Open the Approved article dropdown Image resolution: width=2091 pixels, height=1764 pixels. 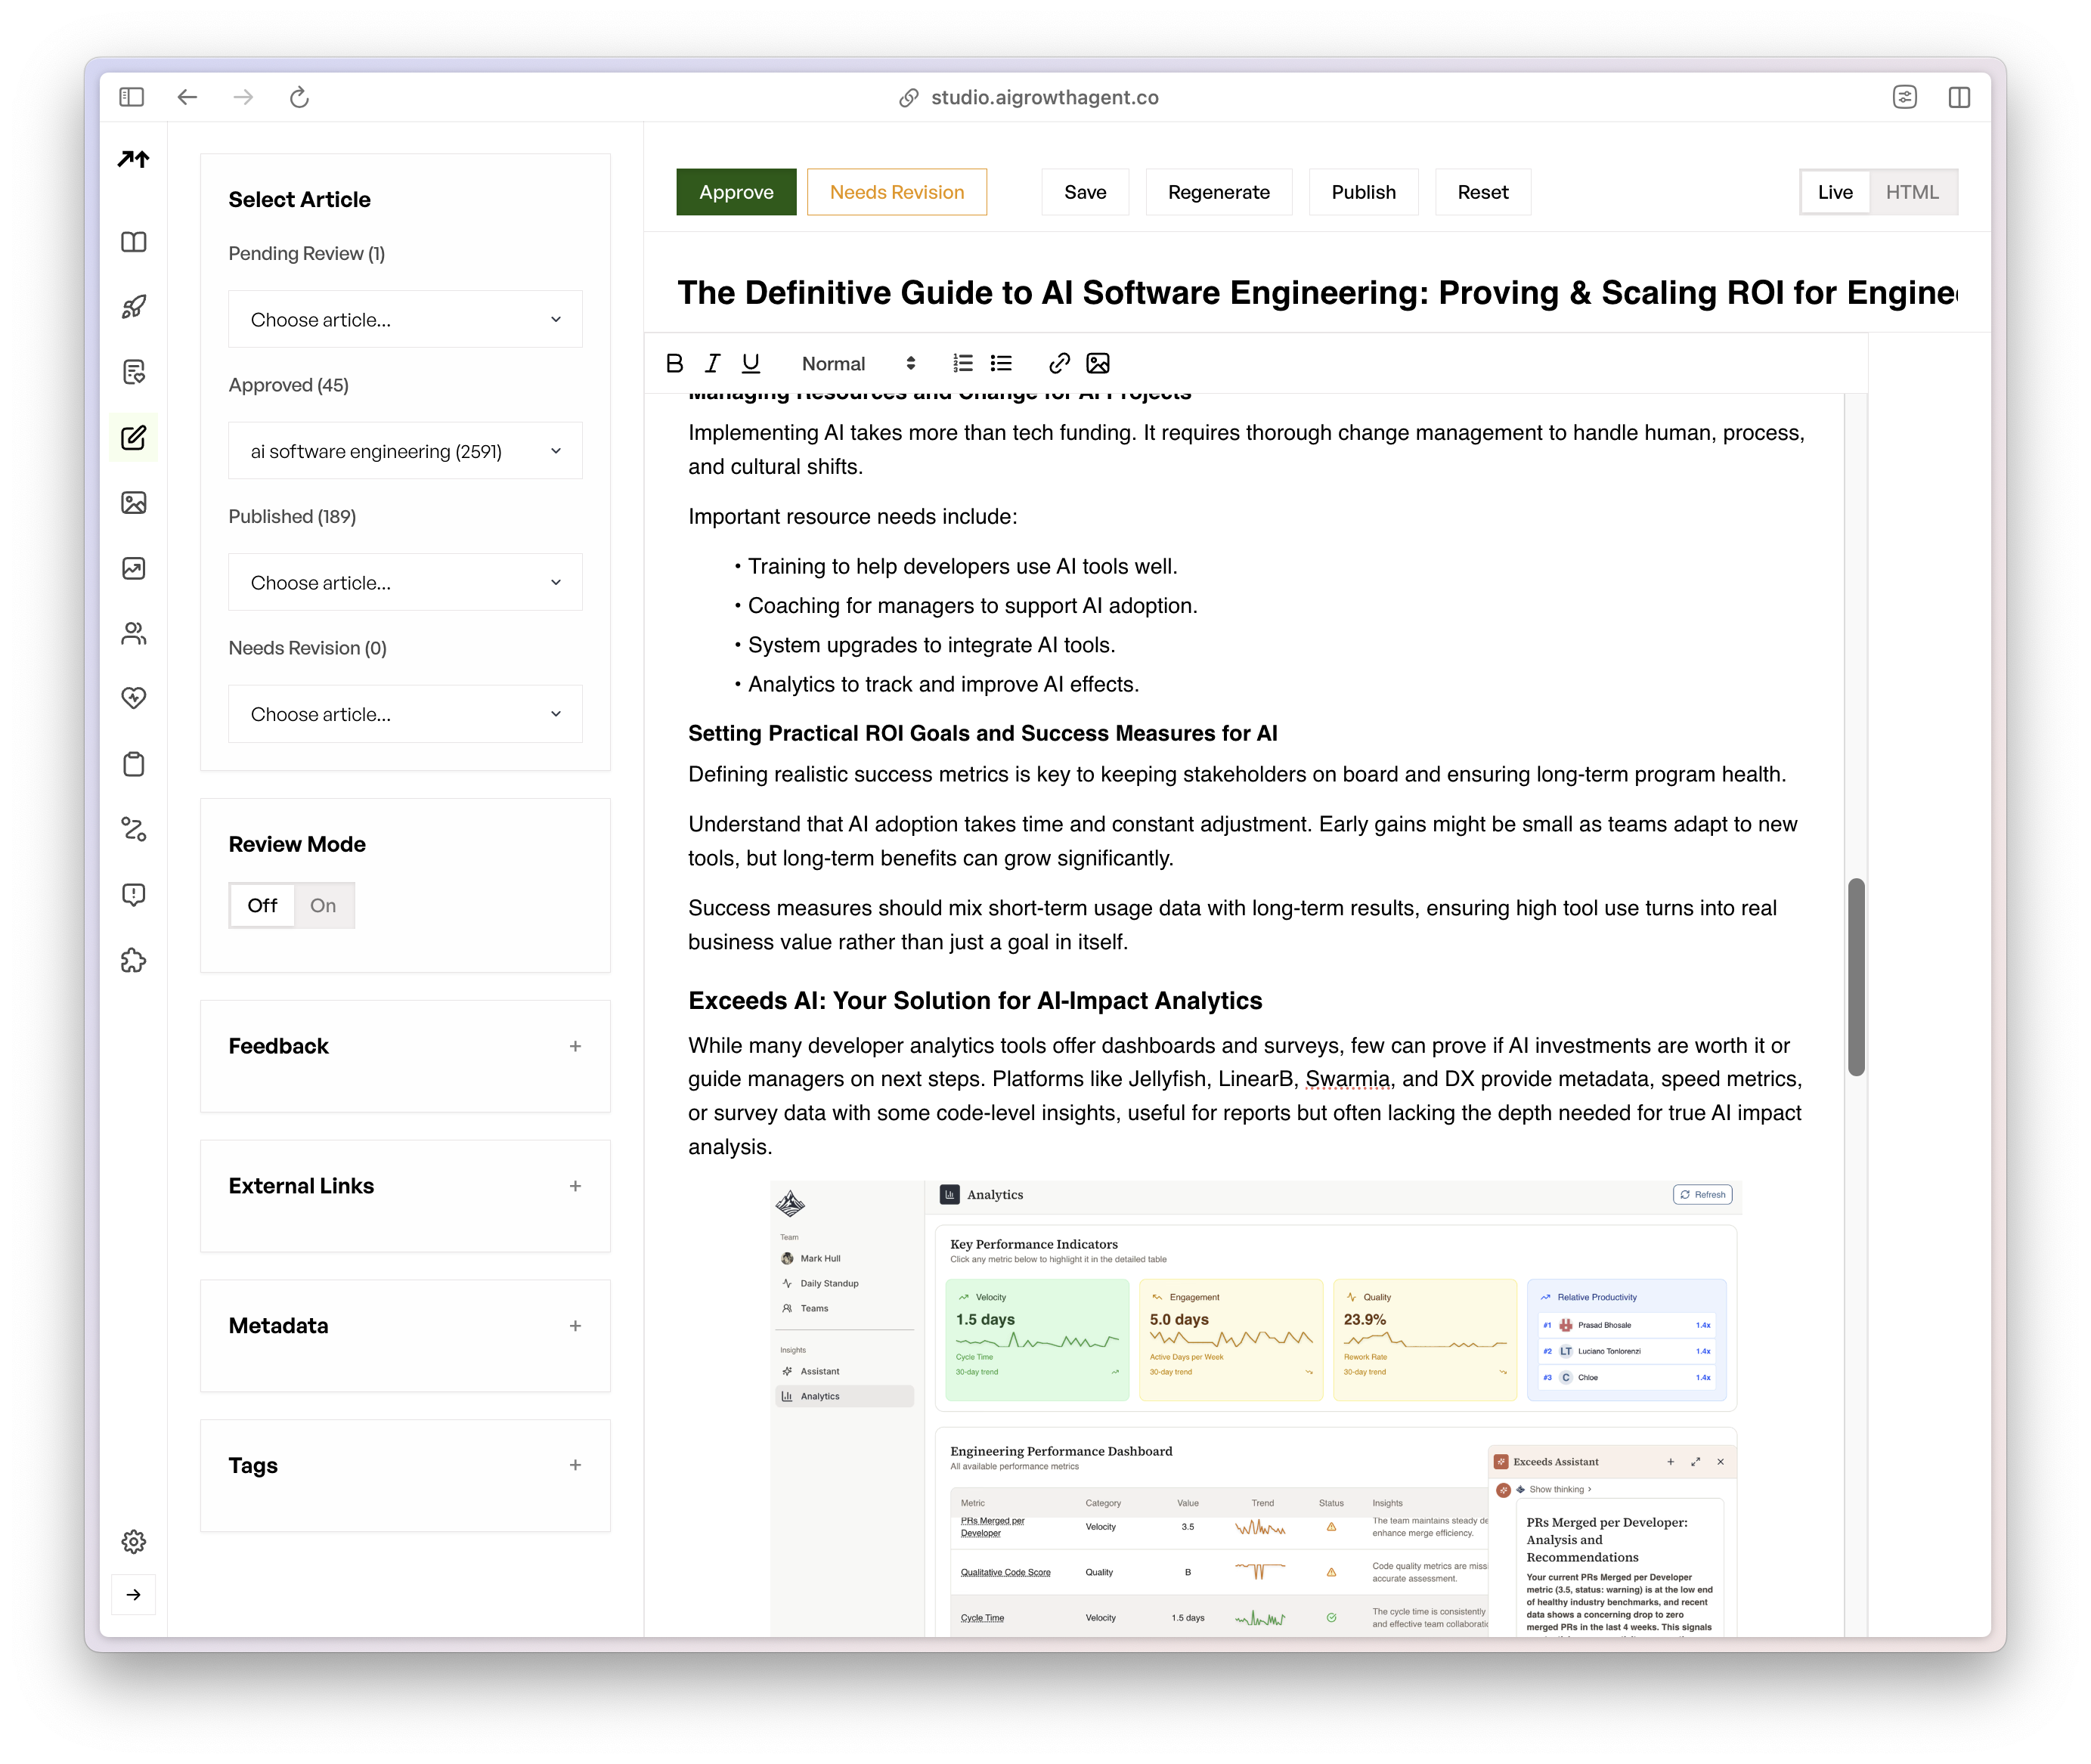pyautogui.click(x=405, y=451)
